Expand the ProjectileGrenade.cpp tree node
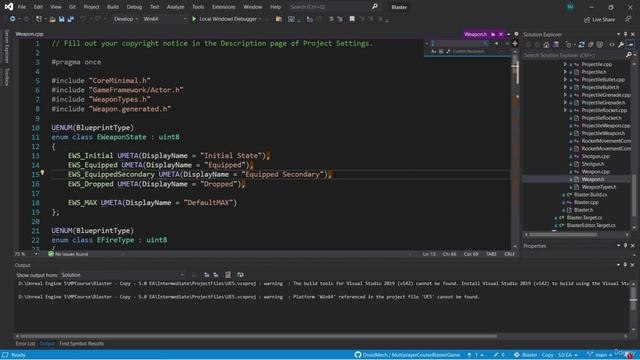 click(565, 95)
